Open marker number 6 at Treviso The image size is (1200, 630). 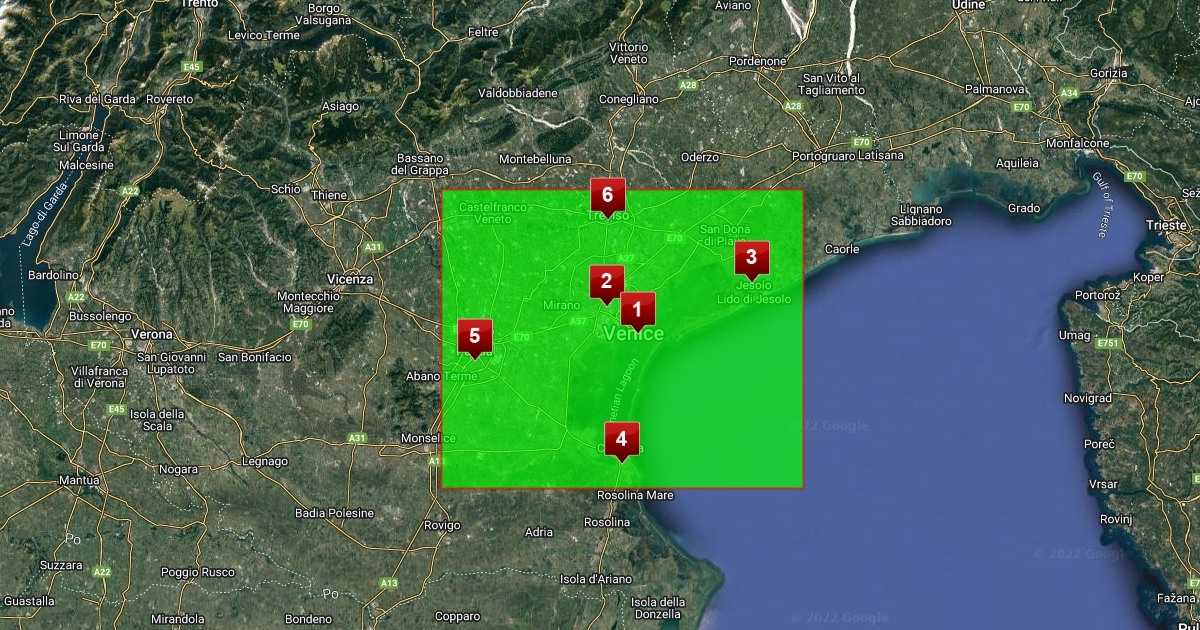[607, 196]
